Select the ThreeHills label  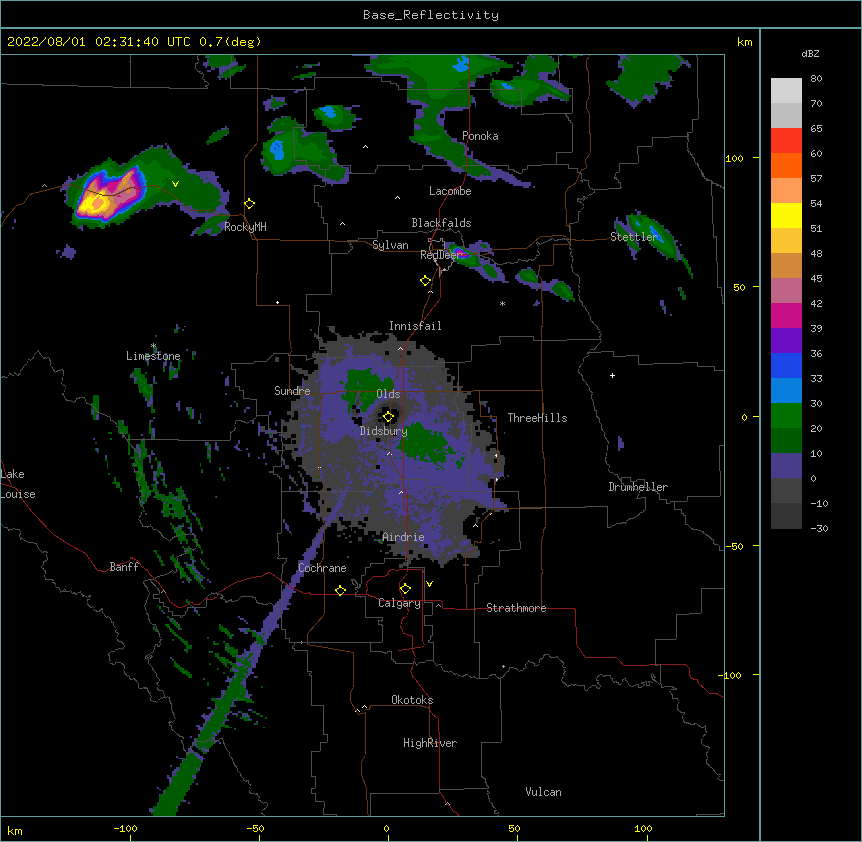coord(537,418)
